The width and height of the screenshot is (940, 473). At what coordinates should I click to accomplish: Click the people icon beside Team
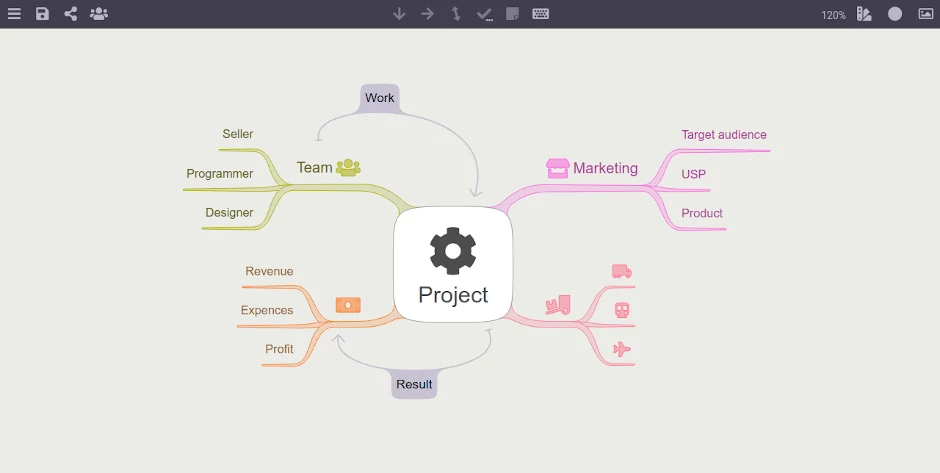(348, 167)
